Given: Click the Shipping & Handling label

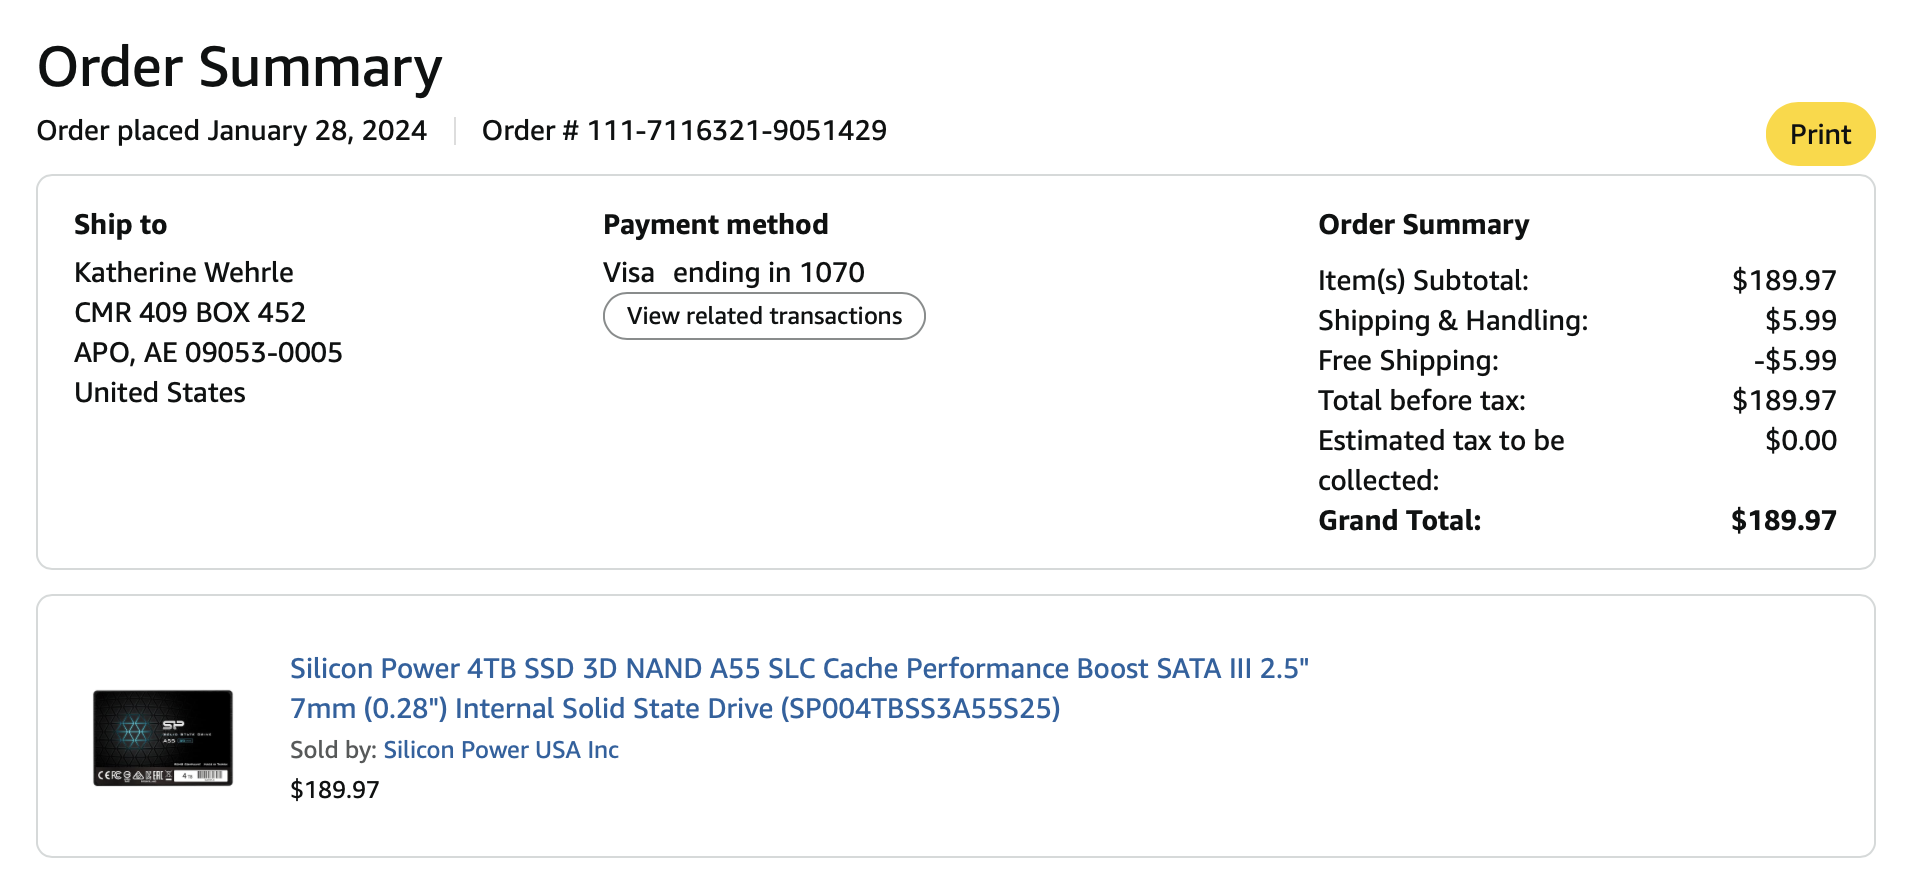Looking at the screenshot, I should click(x=1452, y=321).
